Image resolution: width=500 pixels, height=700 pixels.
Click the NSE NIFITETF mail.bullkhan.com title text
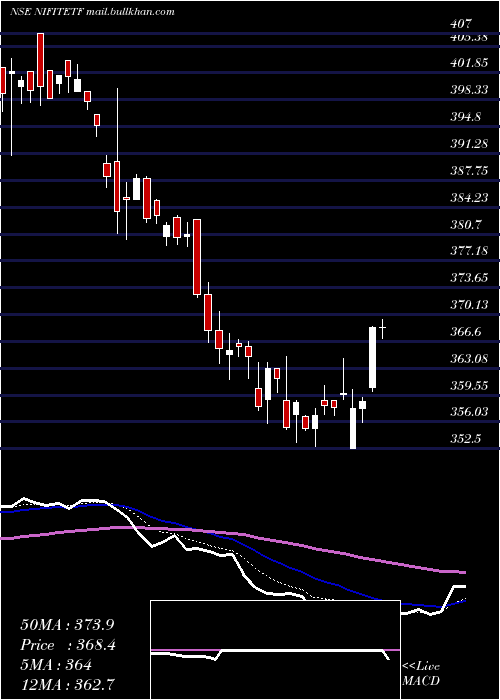92,12
